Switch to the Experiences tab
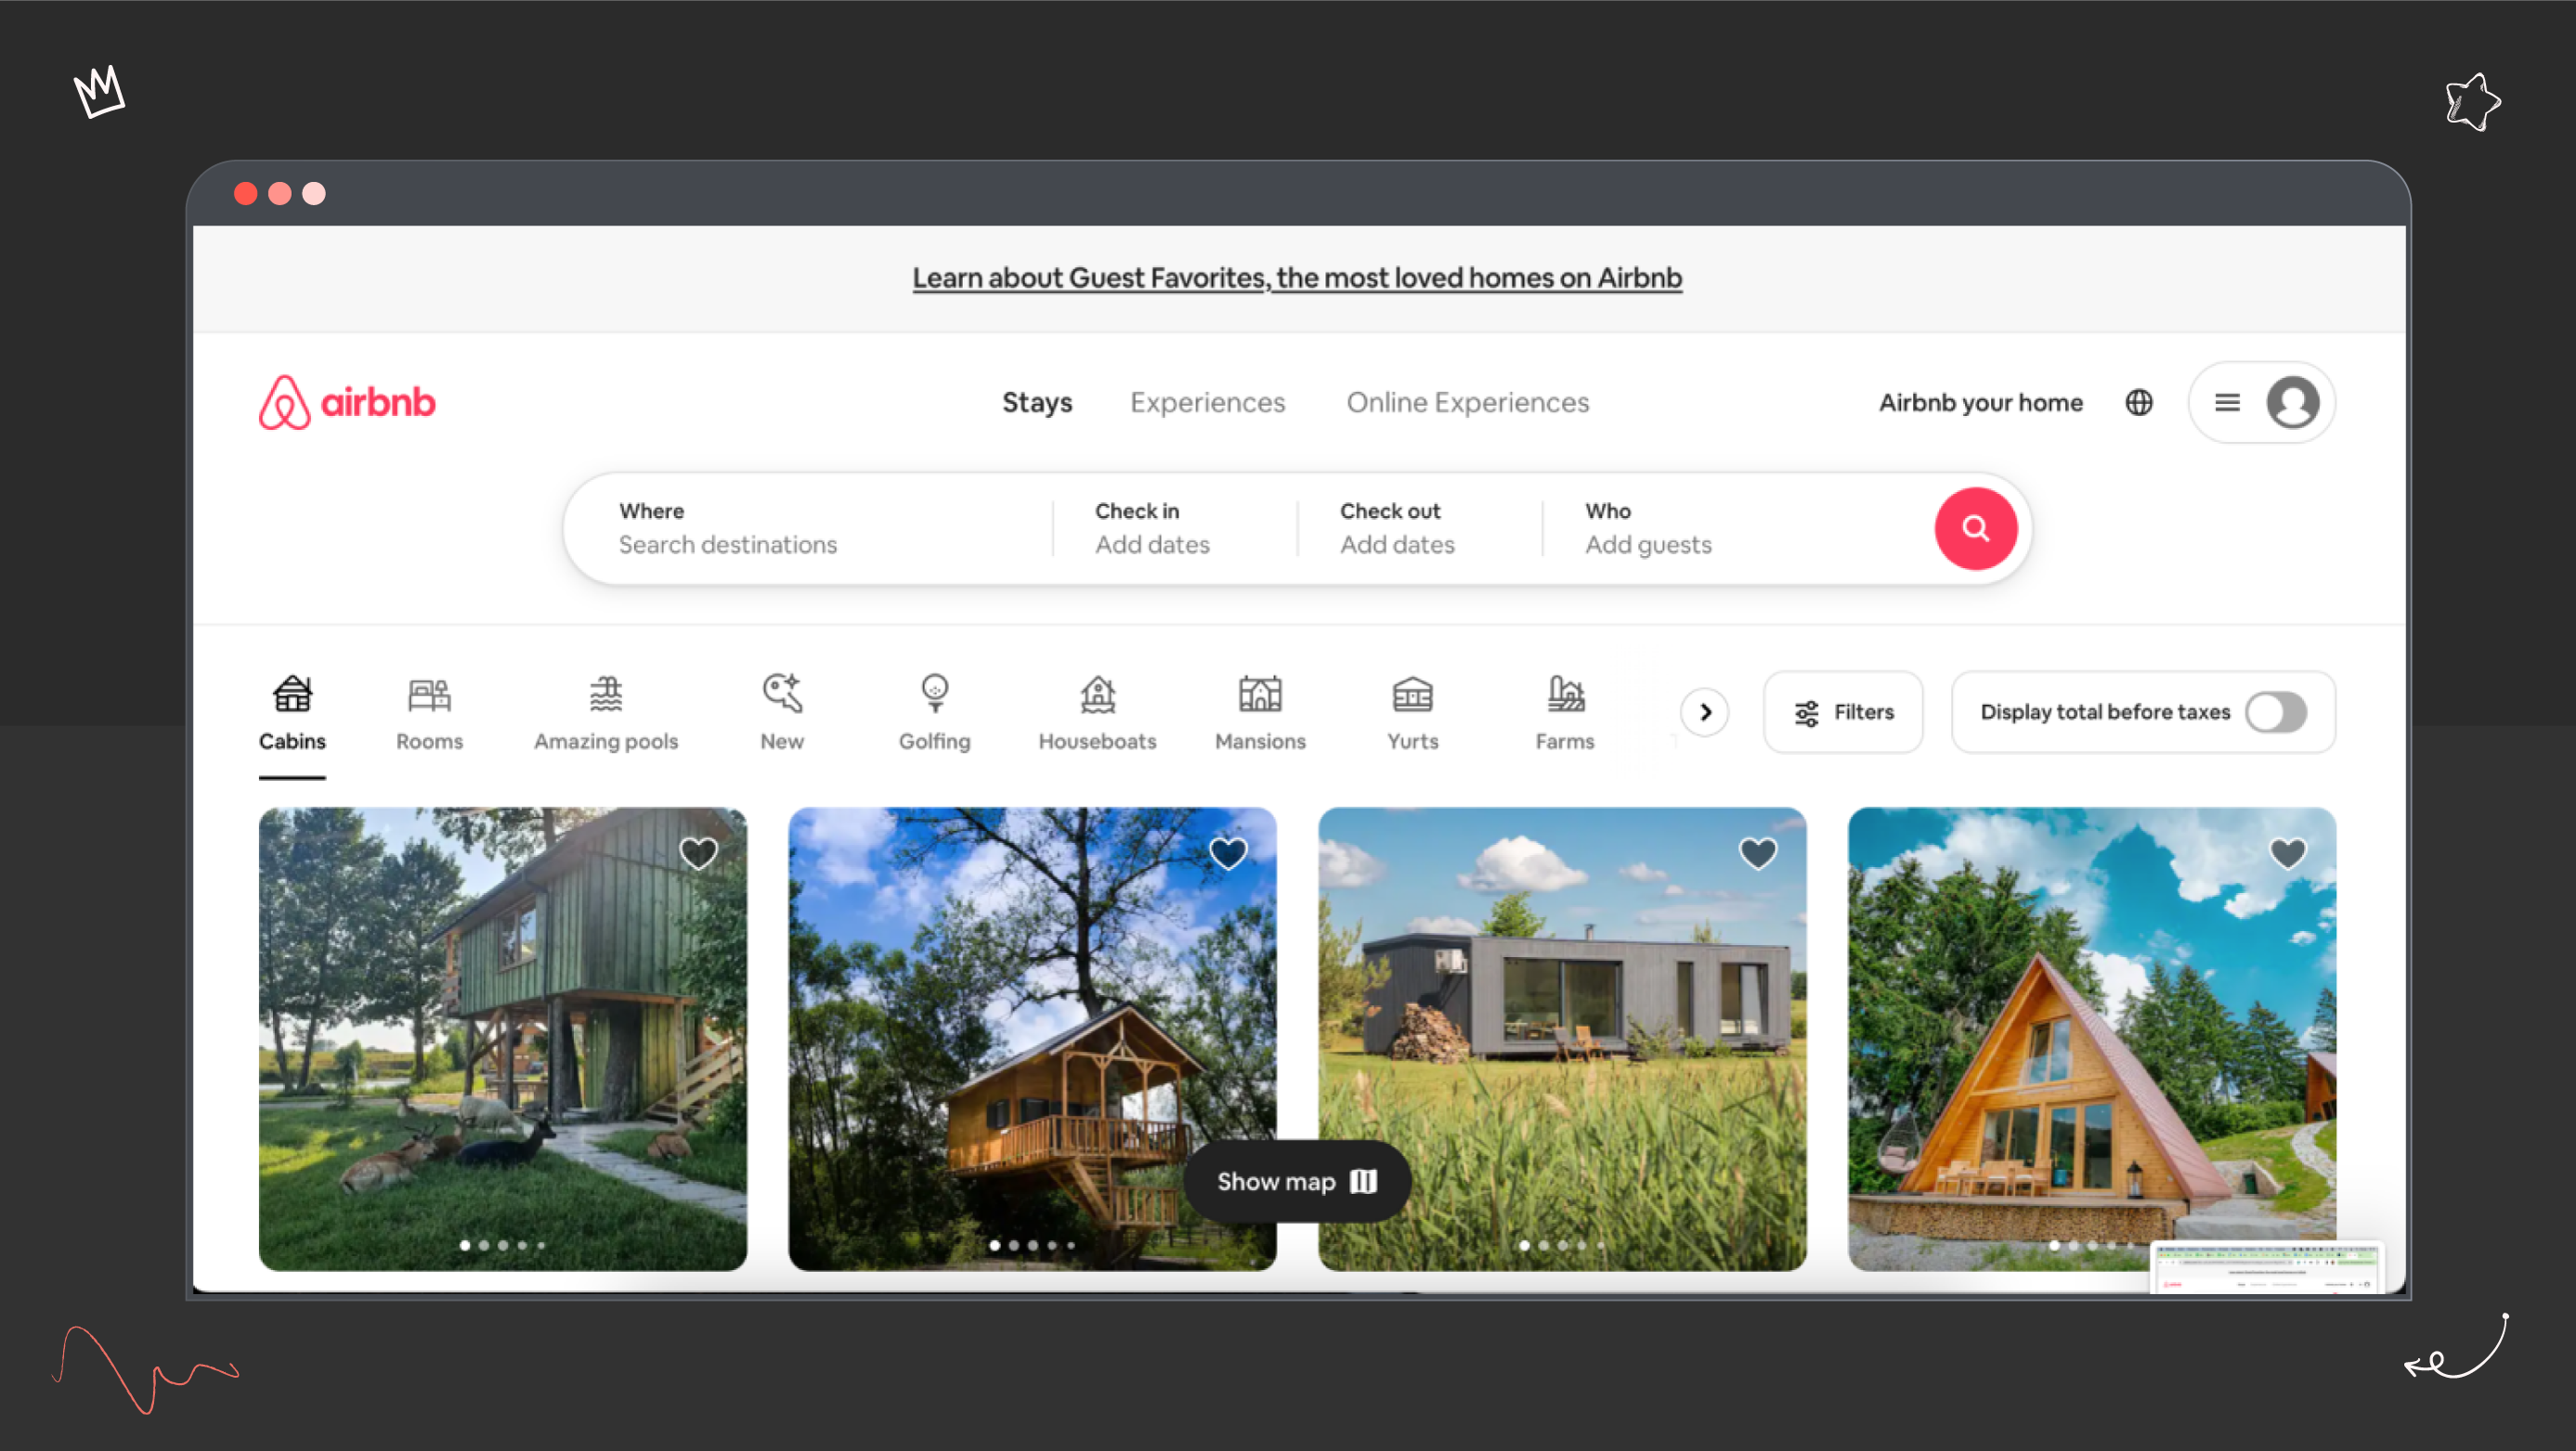This screenshot has height=1451, width=2576. [x=1207, y=402]
